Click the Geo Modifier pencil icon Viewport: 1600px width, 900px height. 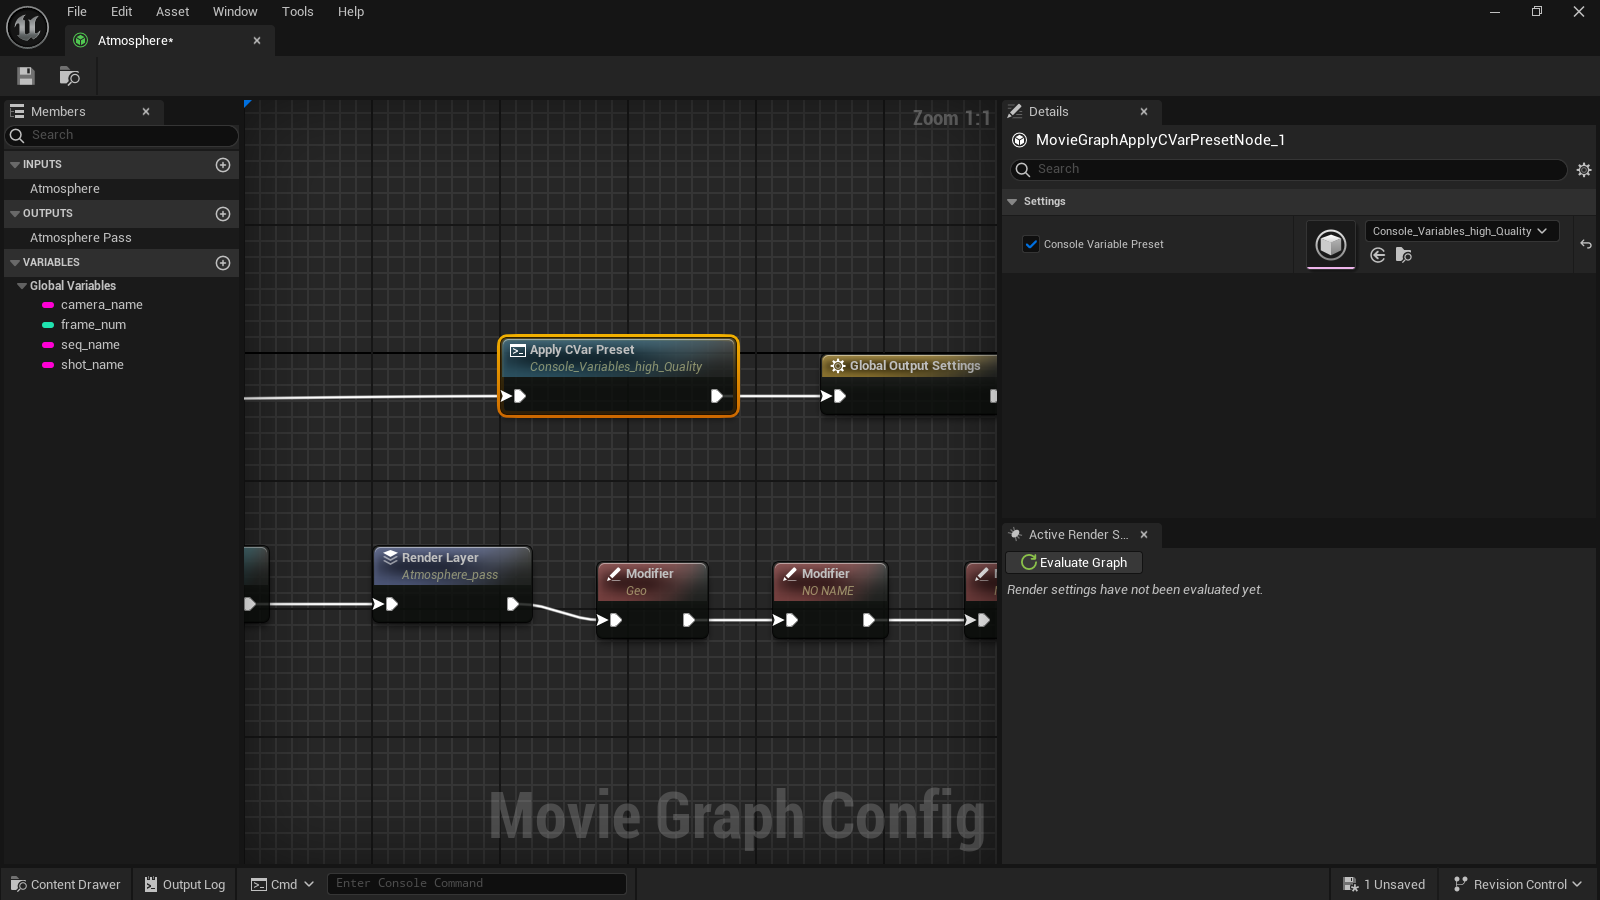[x=614, y=574]
